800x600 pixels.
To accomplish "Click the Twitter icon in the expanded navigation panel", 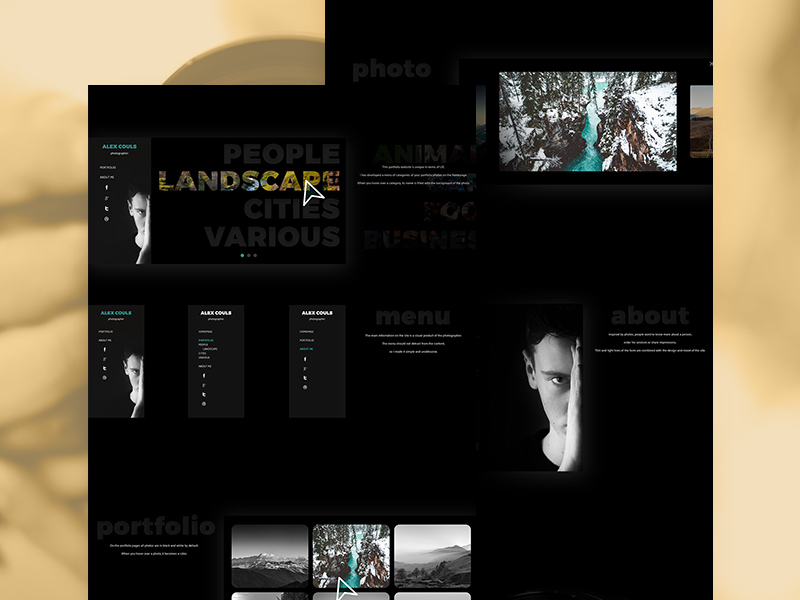I will 203,394.
